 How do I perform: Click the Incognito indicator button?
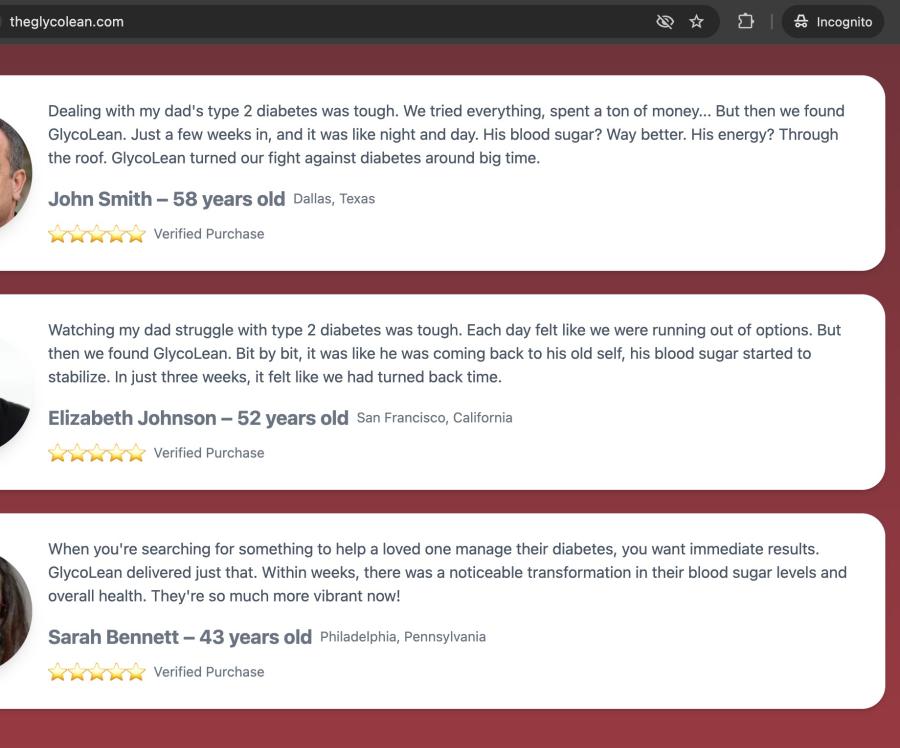[x=833, y=21]
